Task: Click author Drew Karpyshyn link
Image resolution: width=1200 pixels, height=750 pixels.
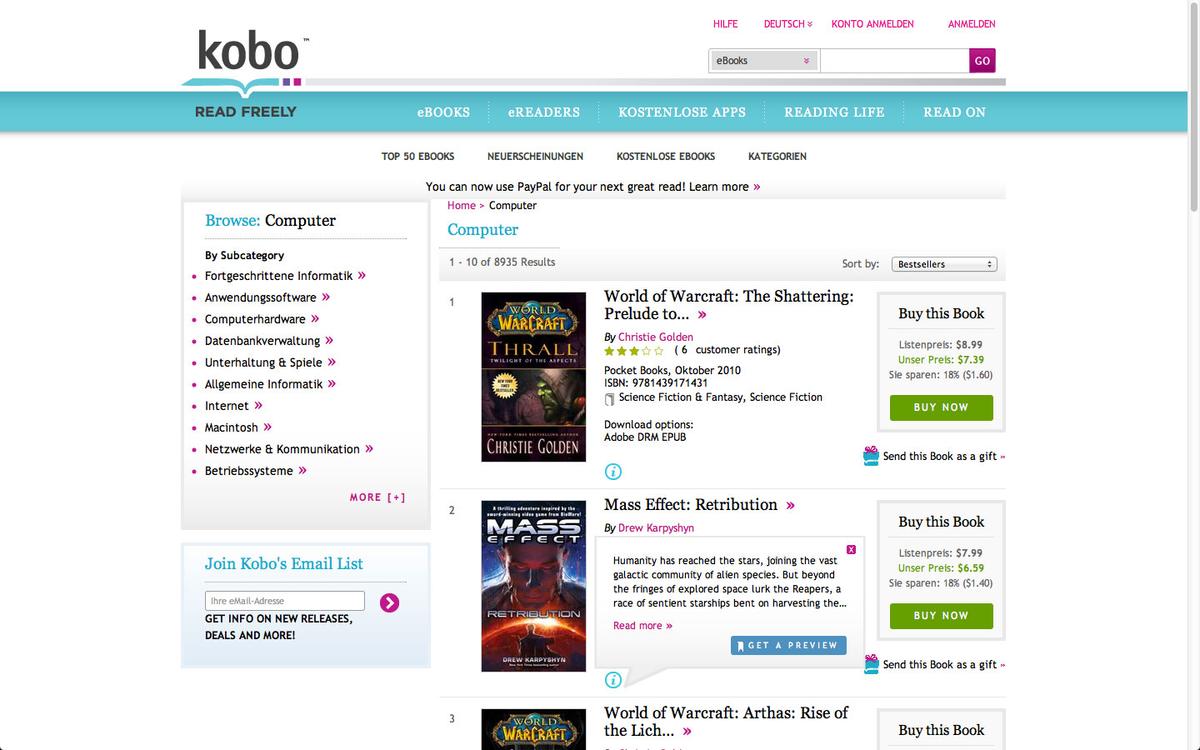Action: tap(656, 528)
